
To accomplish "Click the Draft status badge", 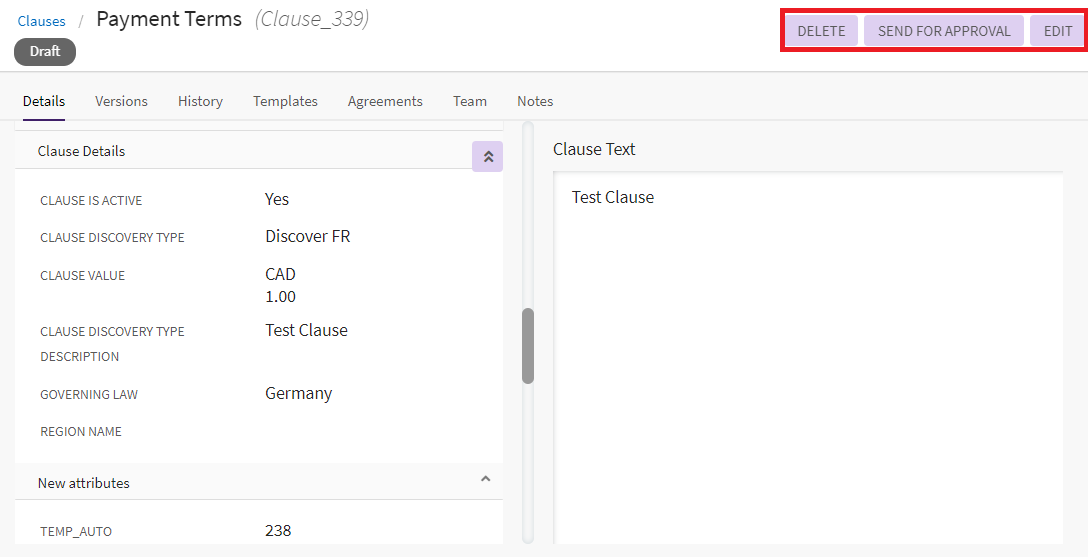I will [45, 51].
